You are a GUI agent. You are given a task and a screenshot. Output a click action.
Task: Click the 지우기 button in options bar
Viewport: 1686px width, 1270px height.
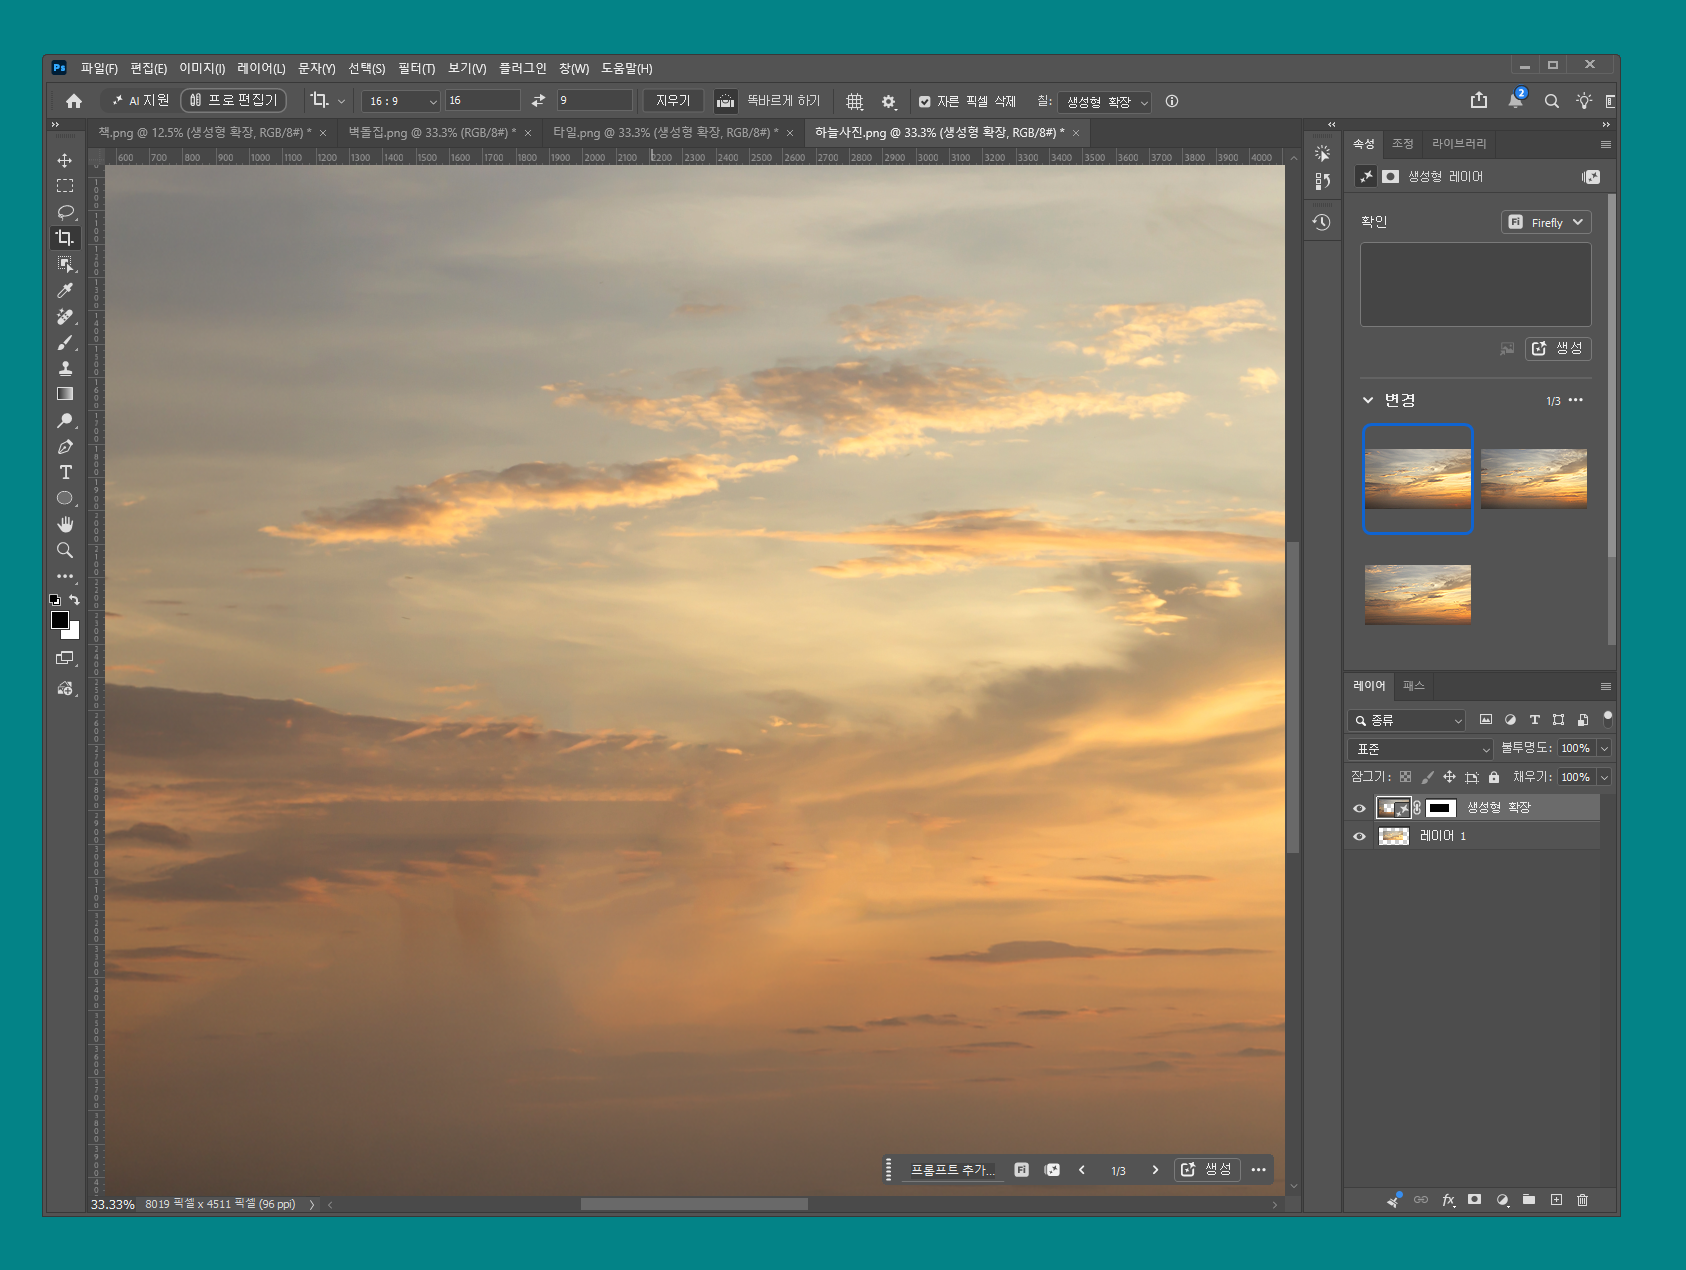point(673,101)
